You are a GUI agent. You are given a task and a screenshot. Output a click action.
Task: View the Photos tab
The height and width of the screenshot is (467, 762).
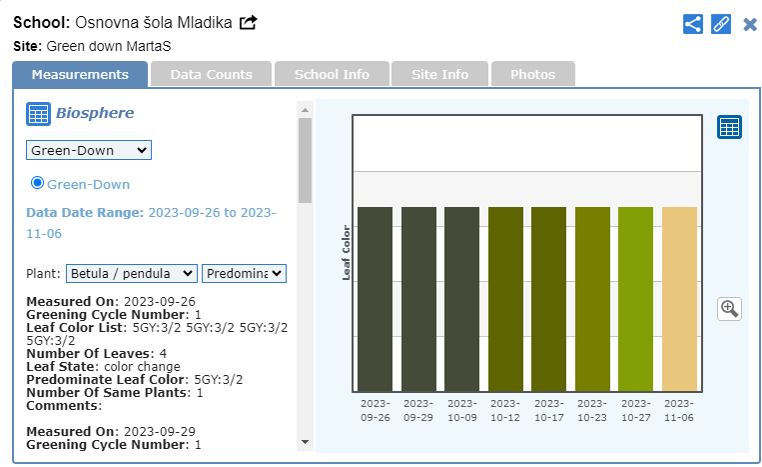(533, 74)
